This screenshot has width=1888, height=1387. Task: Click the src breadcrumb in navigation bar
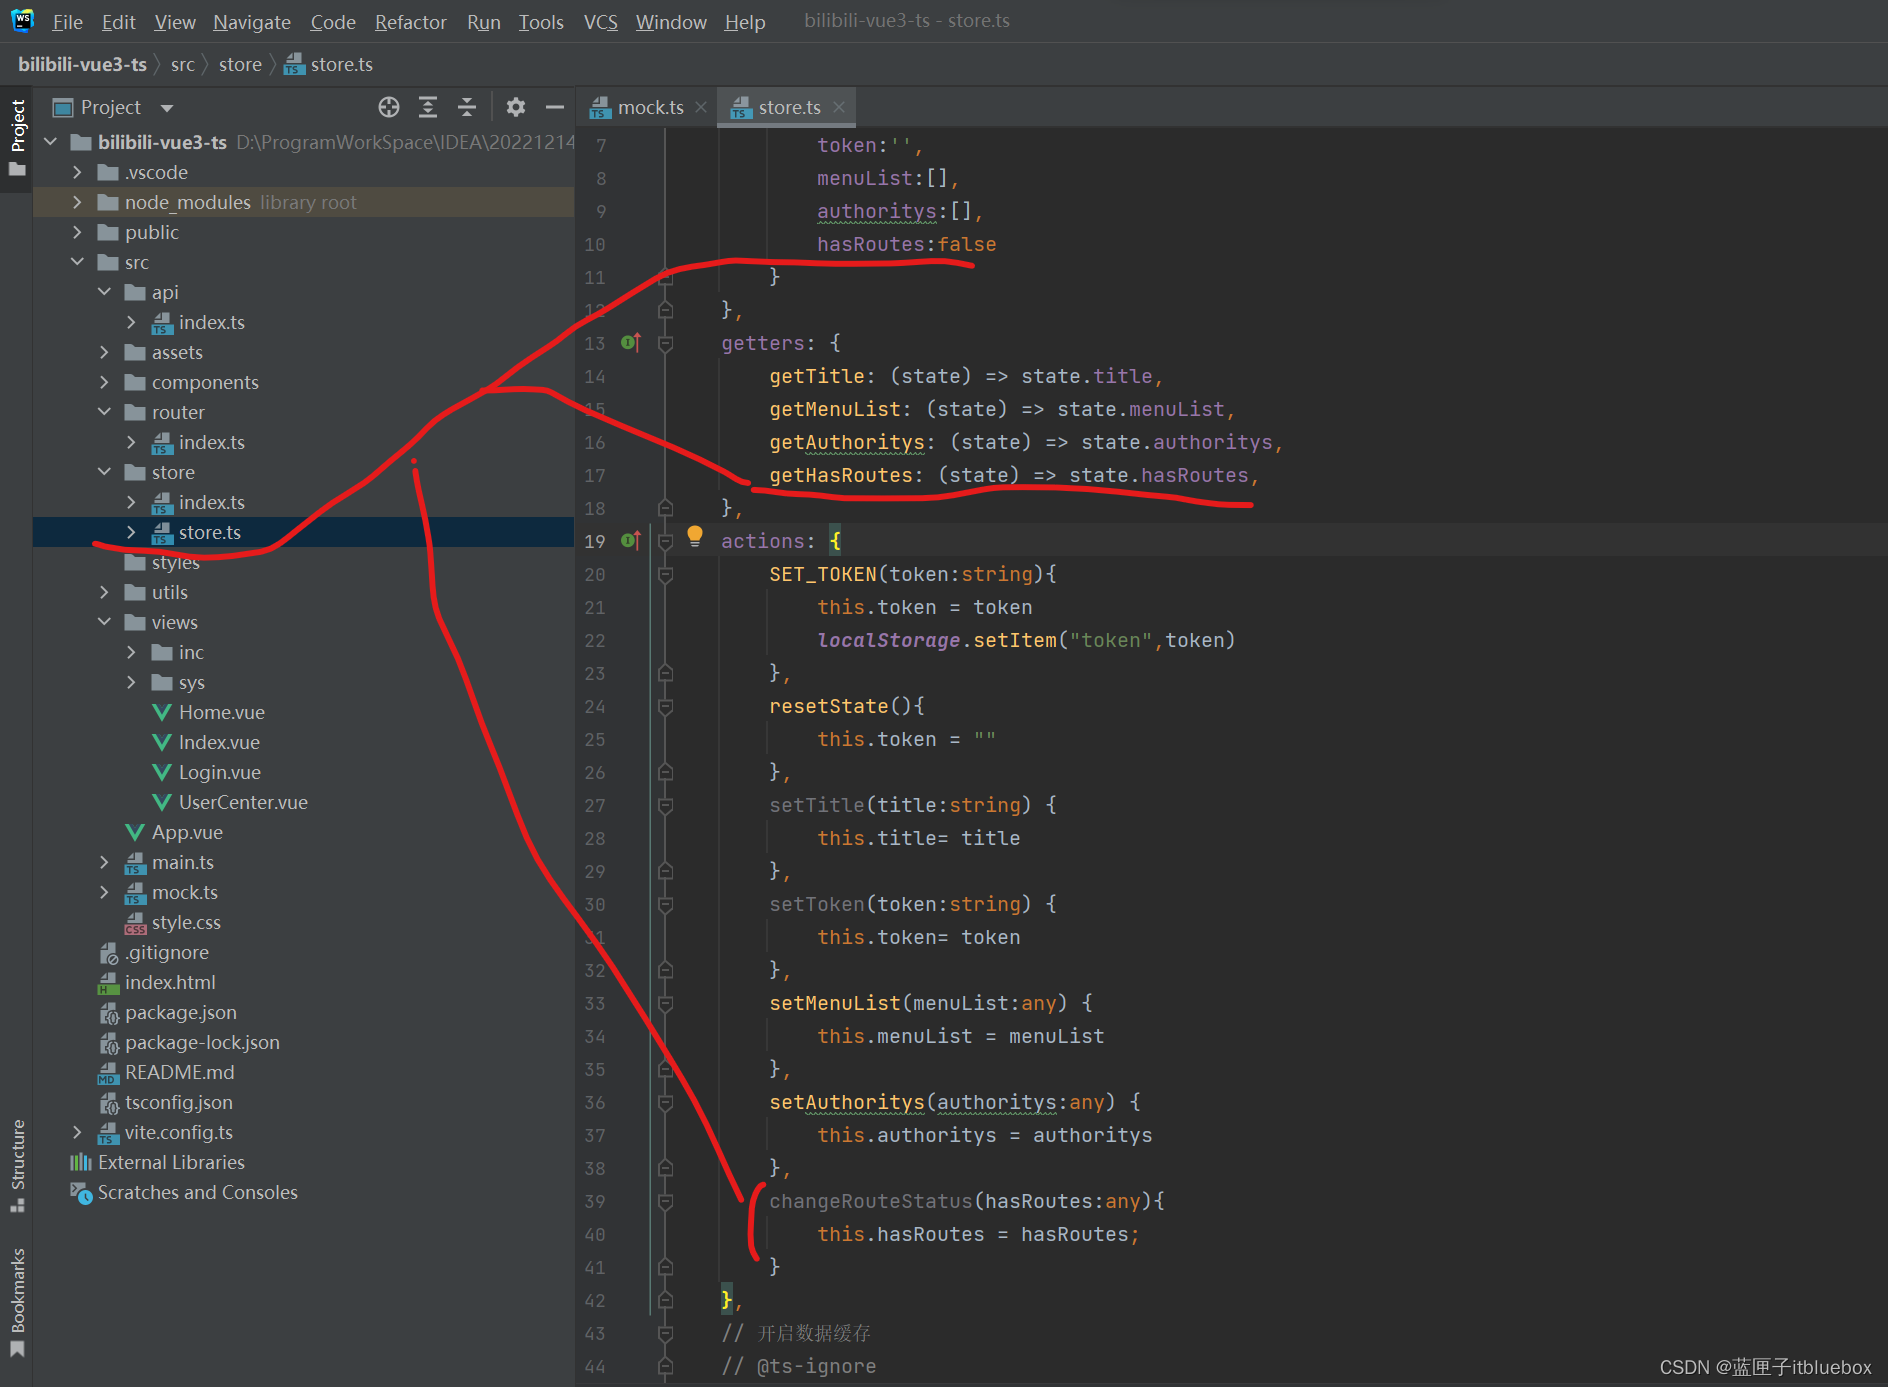click(182, 65)
